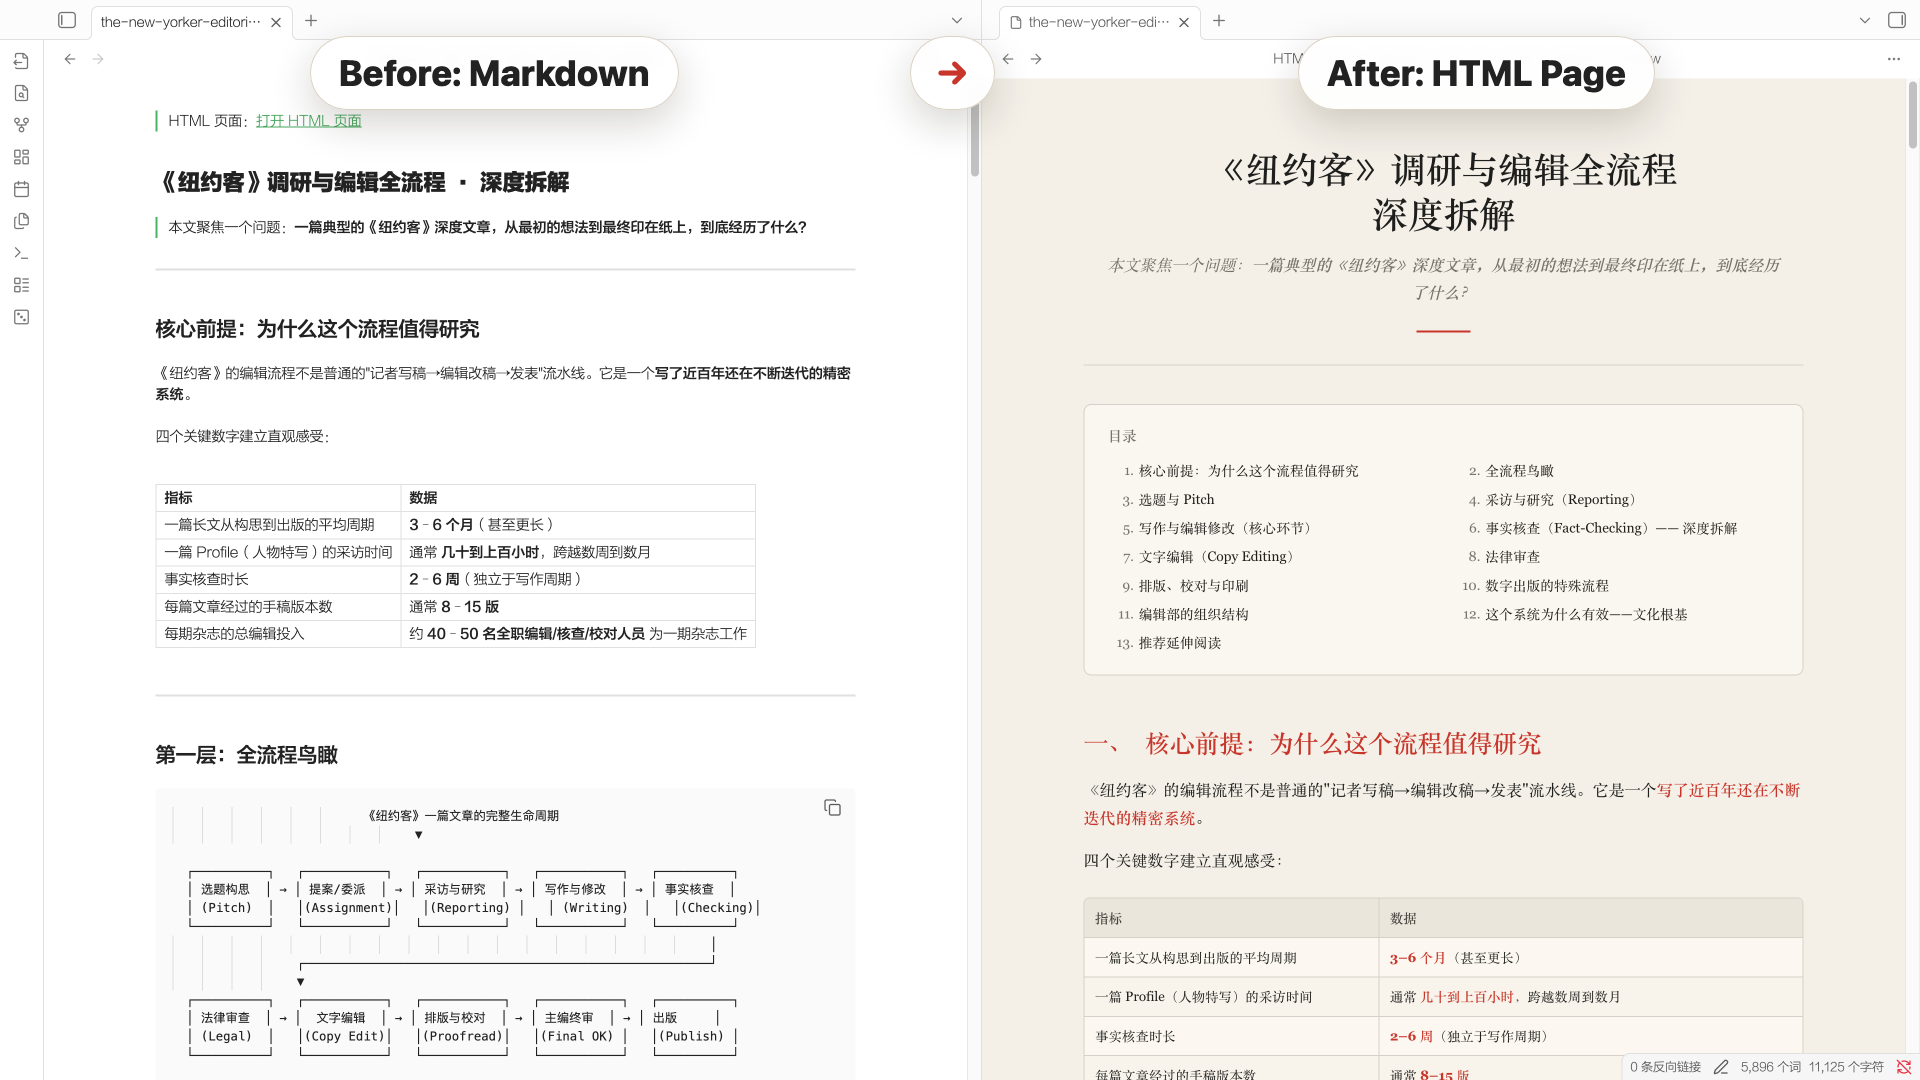Image resolution: width=1920 pixels, height=1080 pixels.
Task: Go back in the right HTML pane
Action: 1008,59
